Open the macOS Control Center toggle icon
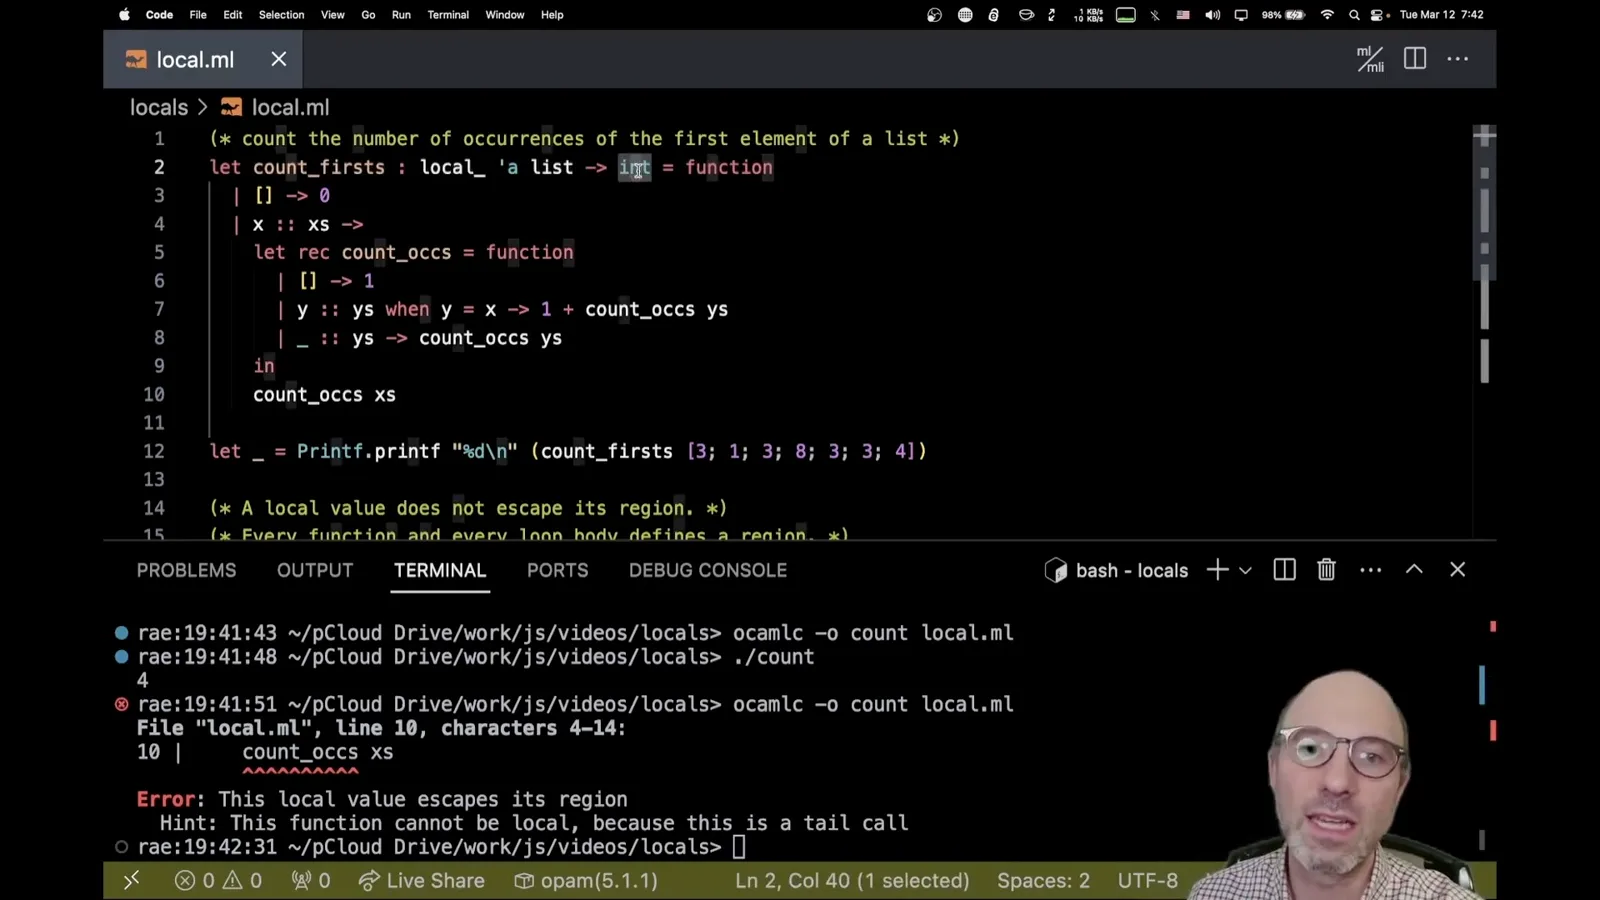This screenshot has width=1600, height=900. (x=1378, y=15)
